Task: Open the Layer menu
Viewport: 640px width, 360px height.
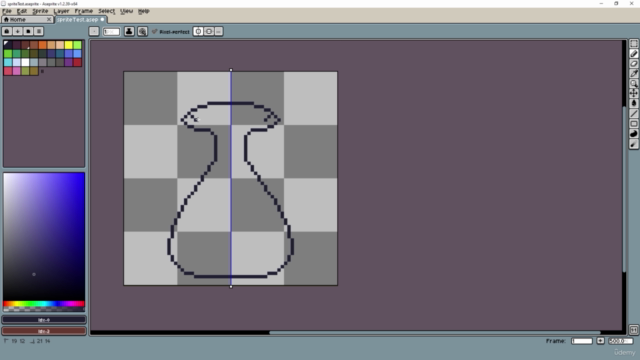Action: (61, 11)
